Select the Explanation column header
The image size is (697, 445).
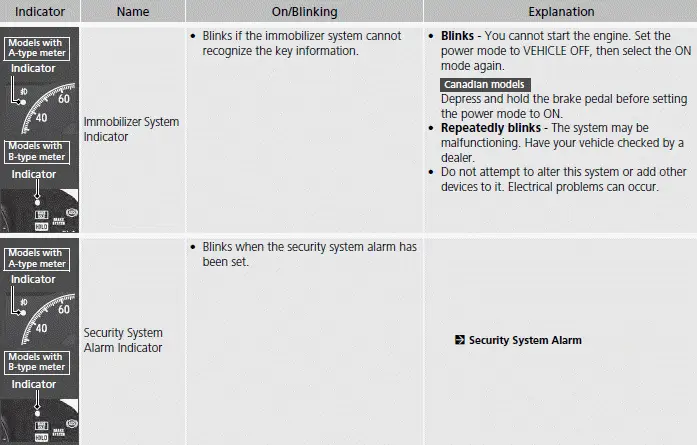(x=561, y=11)
